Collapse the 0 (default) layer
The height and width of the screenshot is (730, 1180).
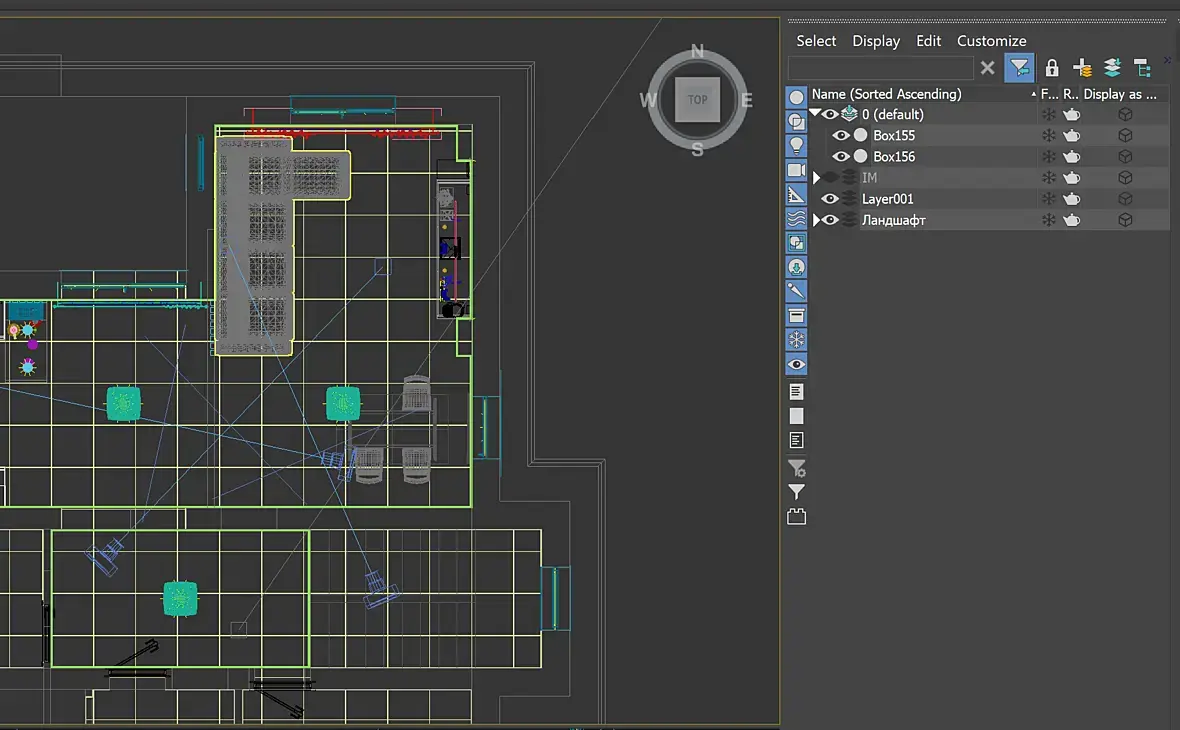(x=815, y=113)
